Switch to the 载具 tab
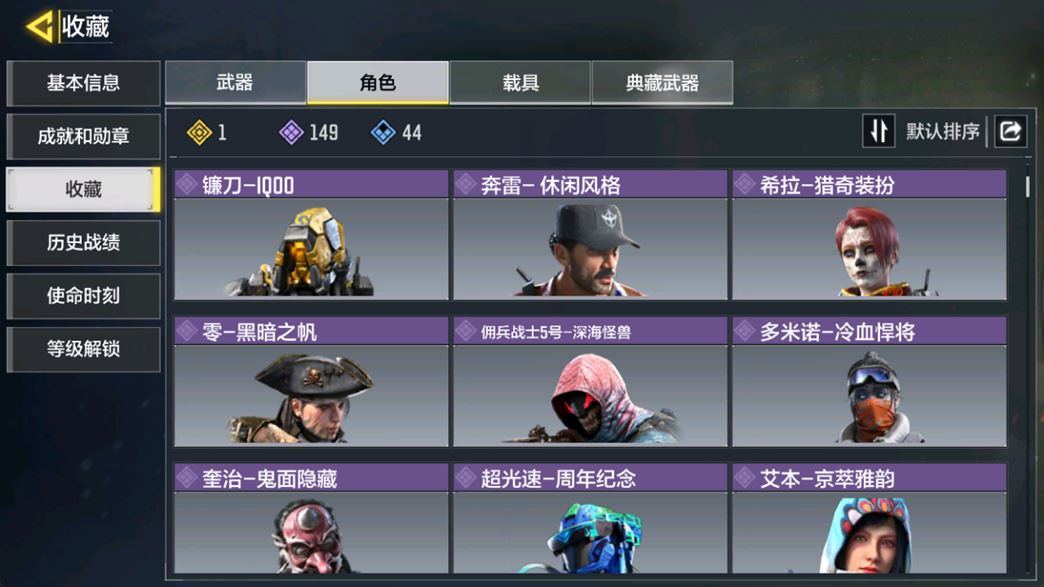 coord(520,83)
